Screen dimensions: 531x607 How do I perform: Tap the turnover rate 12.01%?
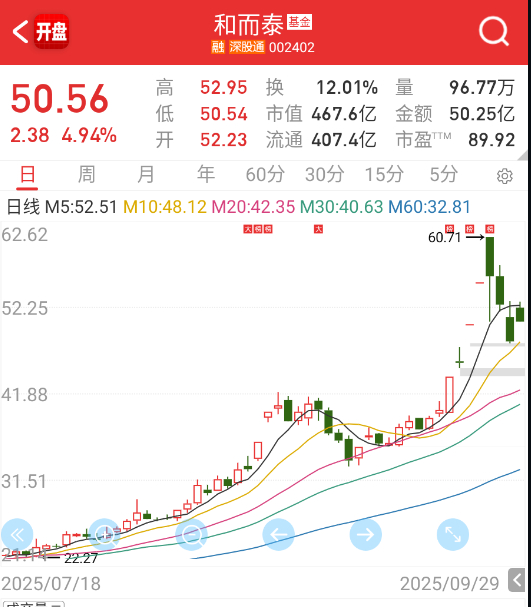point(347,87)
